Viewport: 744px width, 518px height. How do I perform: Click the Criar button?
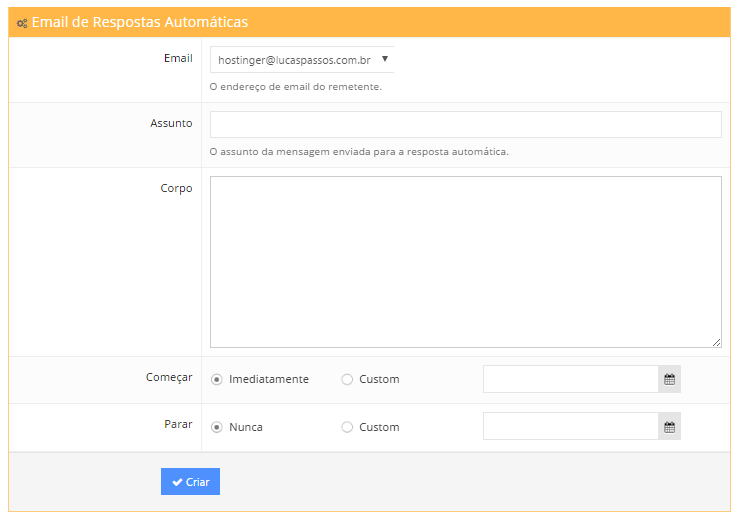coord(190,482)
